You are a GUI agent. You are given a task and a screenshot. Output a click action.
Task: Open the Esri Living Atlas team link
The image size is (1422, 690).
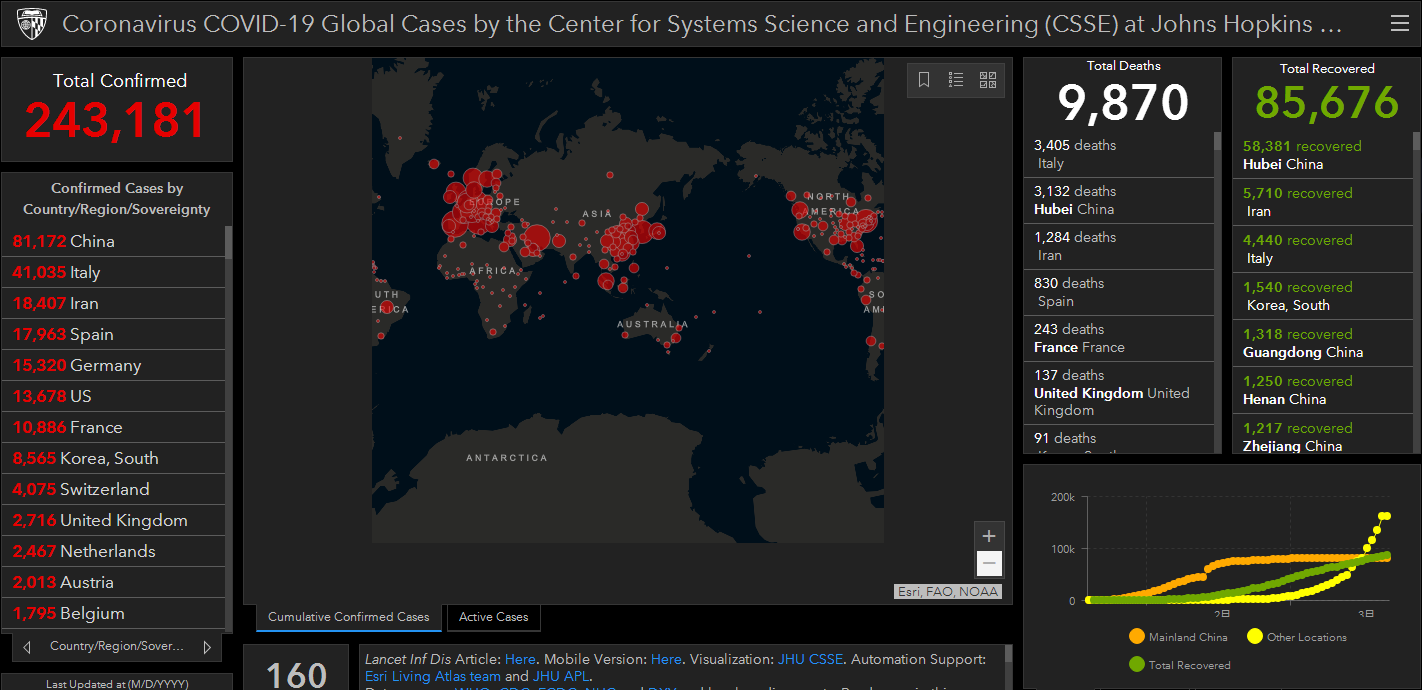(x=433, y=676)
